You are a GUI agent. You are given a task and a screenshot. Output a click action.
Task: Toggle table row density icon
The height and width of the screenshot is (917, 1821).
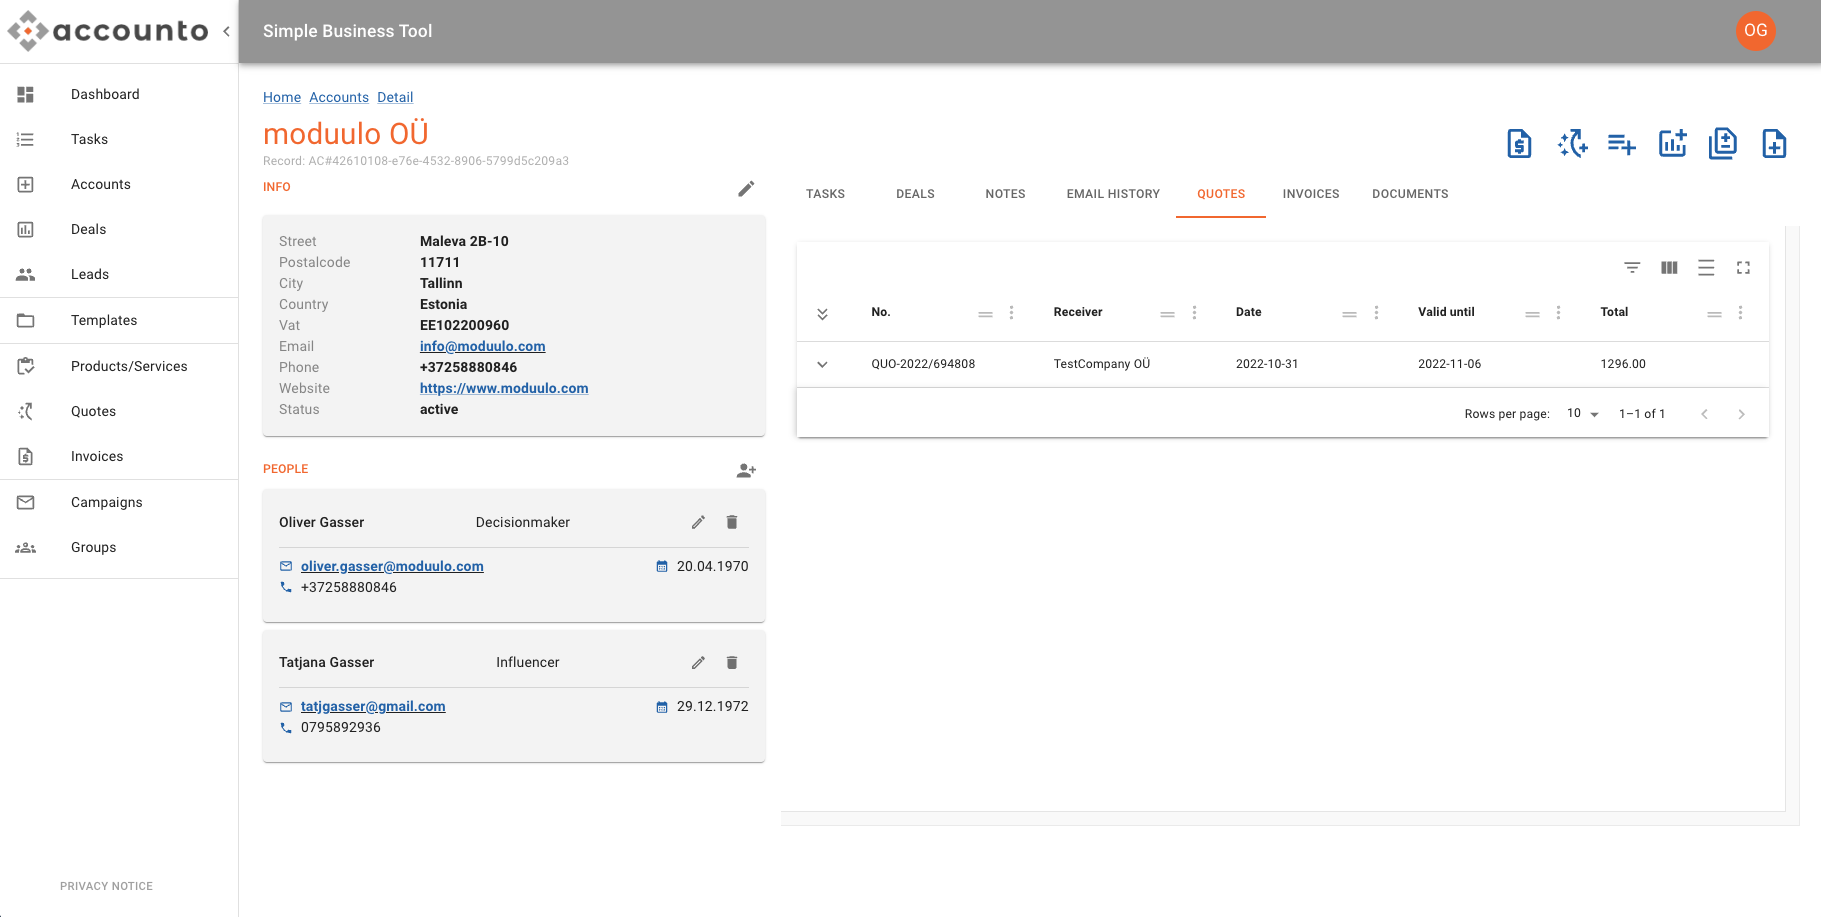[1706, 268]
